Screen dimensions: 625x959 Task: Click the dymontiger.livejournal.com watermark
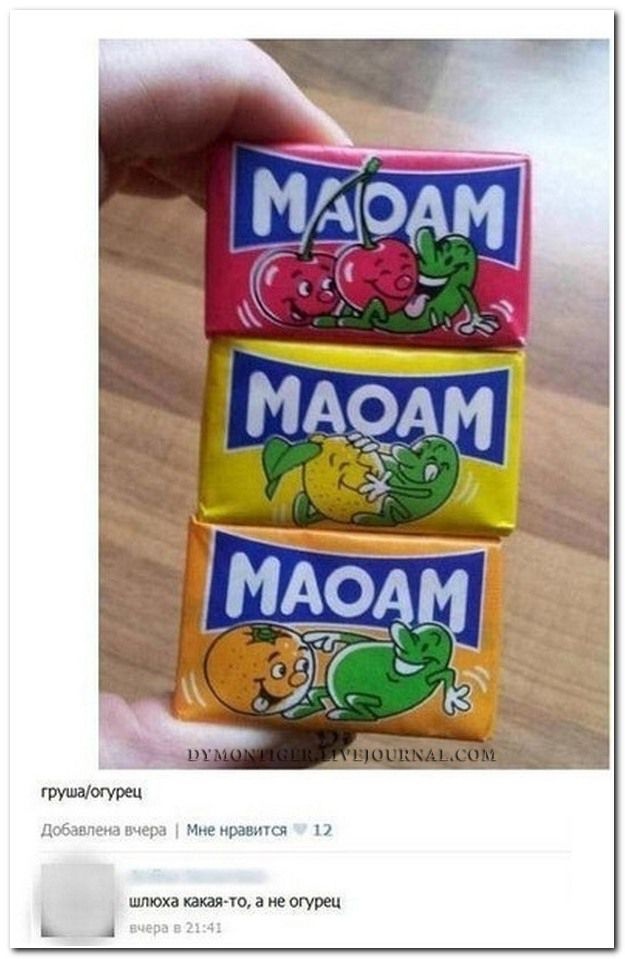coord(341,755)
